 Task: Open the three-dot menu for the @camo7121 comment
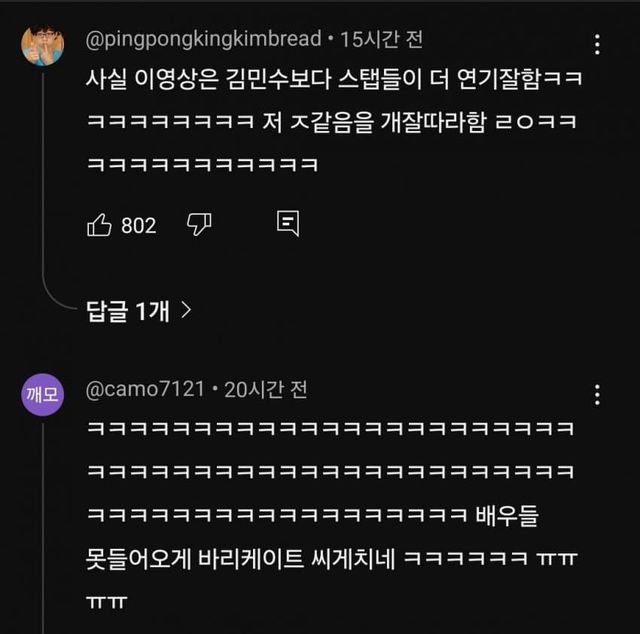pyautogui.click(x=597, y=394)
